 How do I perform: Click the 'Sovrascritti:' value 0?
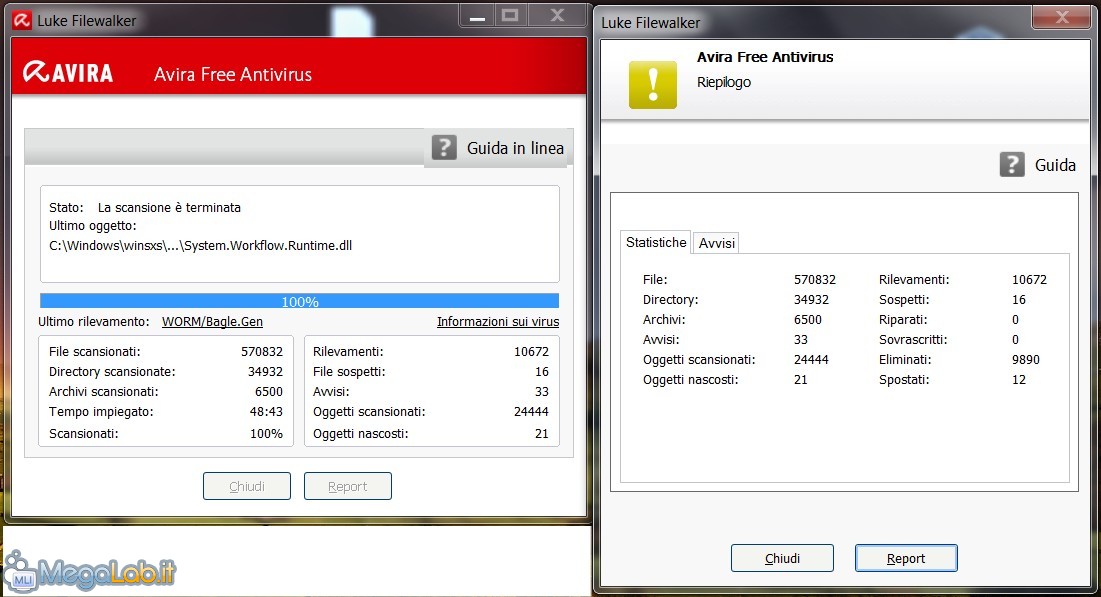1015,340
